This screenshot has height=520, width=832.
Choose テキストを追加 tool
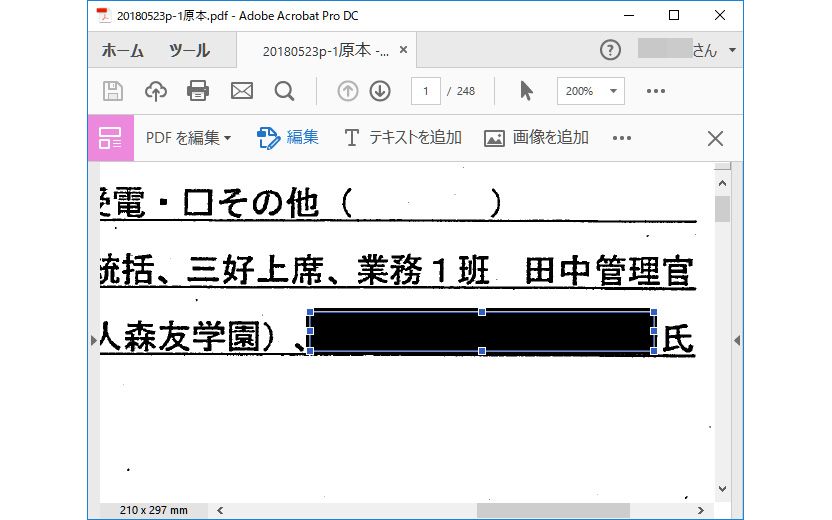click(x=403, y=138)
